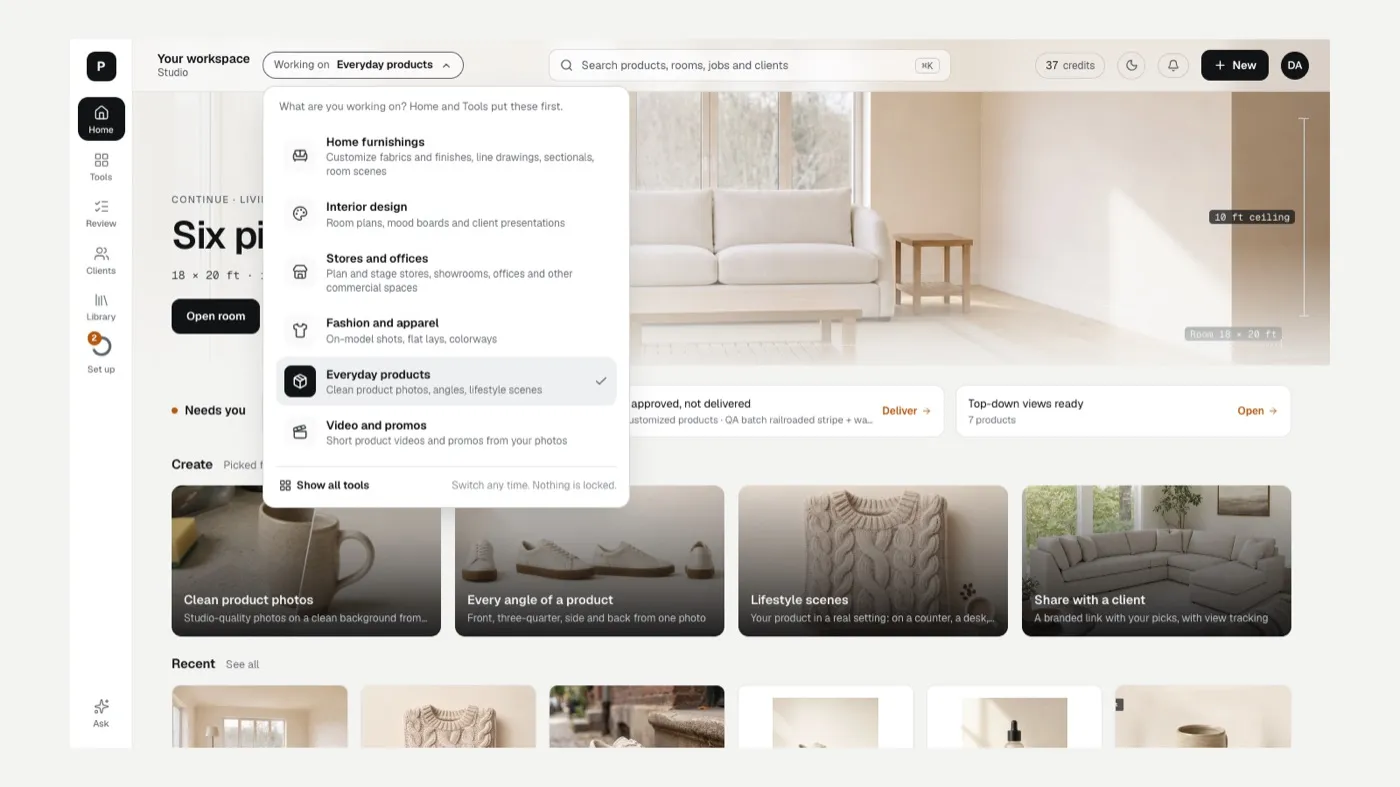Viewport: 1400px width, 787px height.
Task: Click Show all tools
Action: click(324, 485)
